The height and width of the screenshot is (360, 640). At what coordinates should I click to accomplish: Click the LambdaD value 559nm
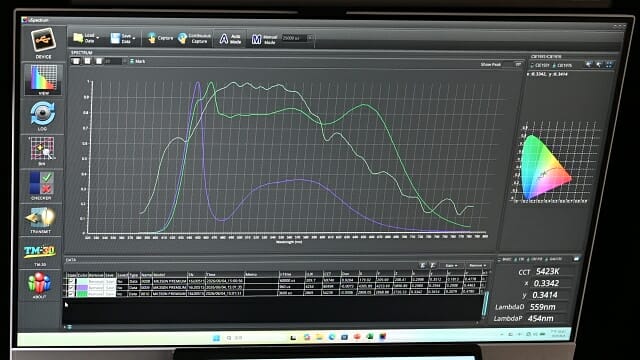click(x=542, y=307)
